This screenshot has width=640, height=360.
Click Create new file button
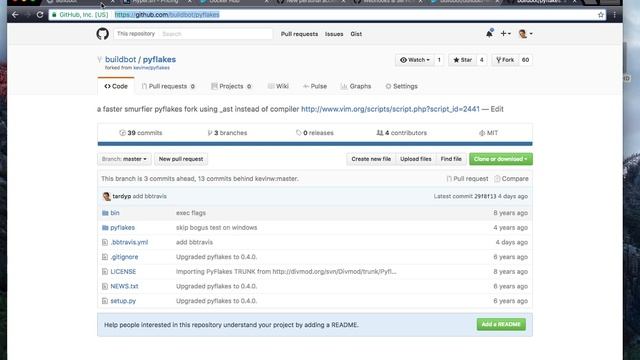(371, 159)
